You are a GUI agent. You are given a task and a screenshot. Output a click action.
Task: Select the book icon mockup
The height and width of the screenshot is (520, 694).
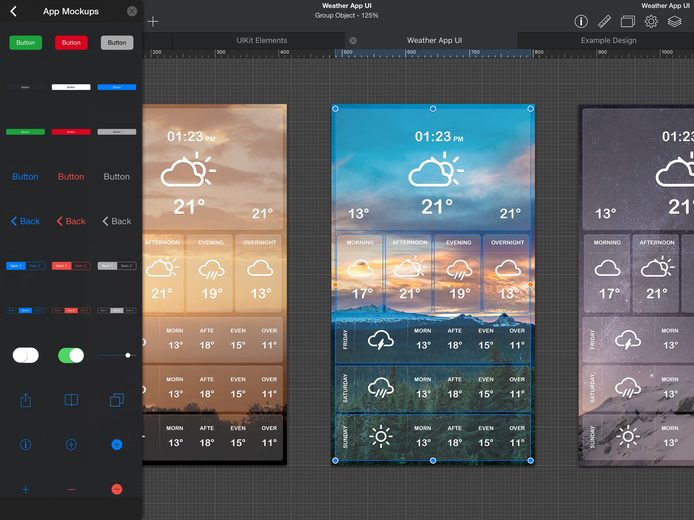71,400
